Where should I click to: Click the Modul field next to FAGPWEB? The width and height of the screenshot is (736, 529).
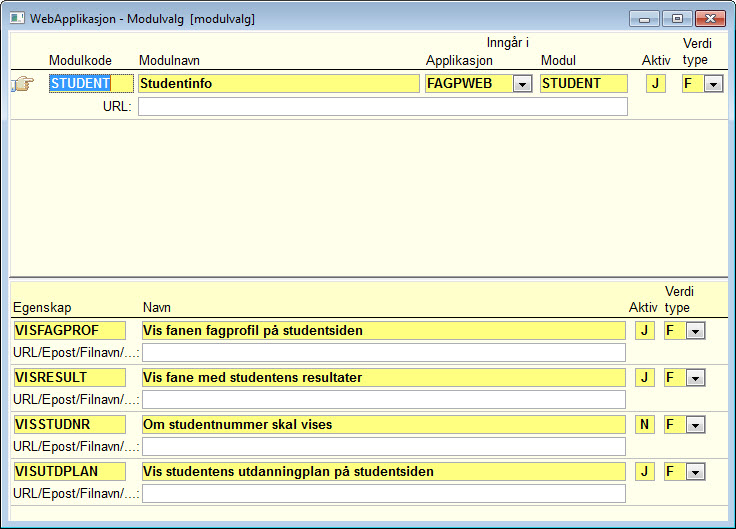tap(583, 84)
